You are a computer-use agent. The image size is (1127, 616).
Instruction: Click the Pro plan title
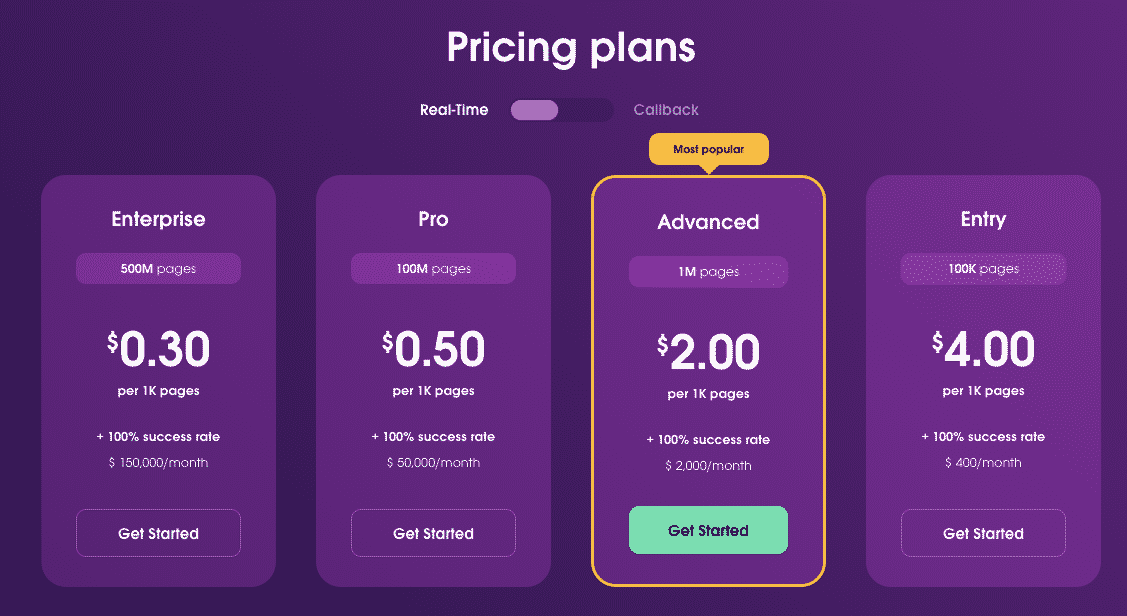pos(433,219)
